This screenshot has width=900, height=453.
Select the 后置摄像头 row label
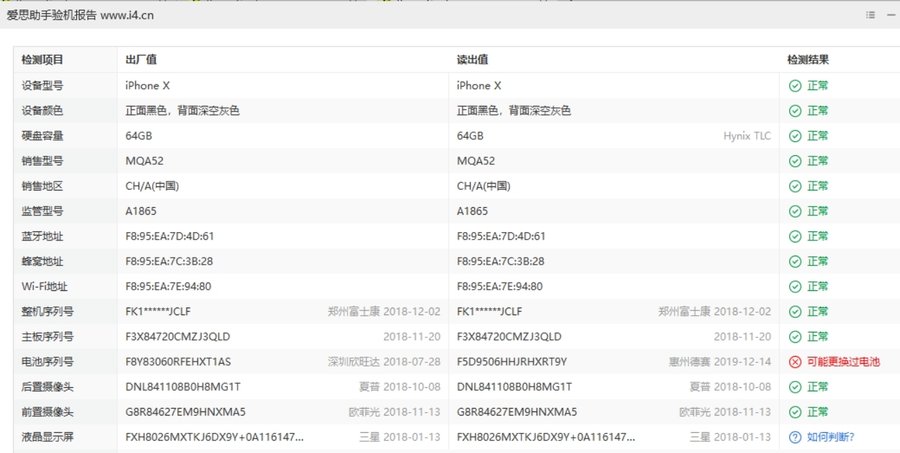click(48, 387)
